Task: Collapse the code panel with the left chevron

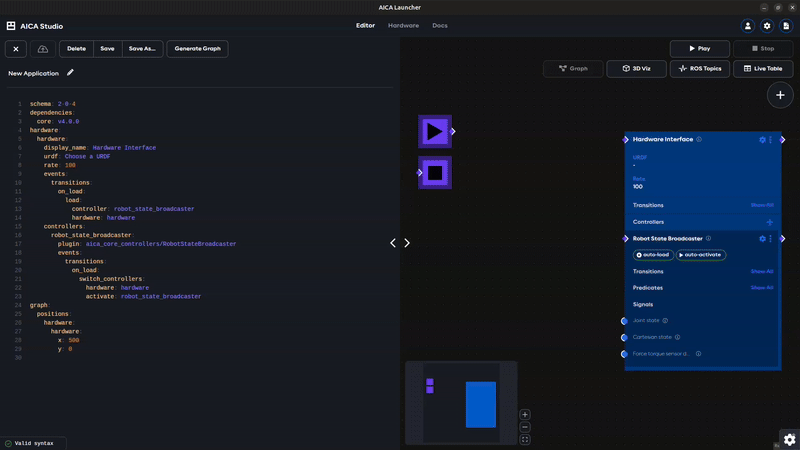Action: pos(393,243)
